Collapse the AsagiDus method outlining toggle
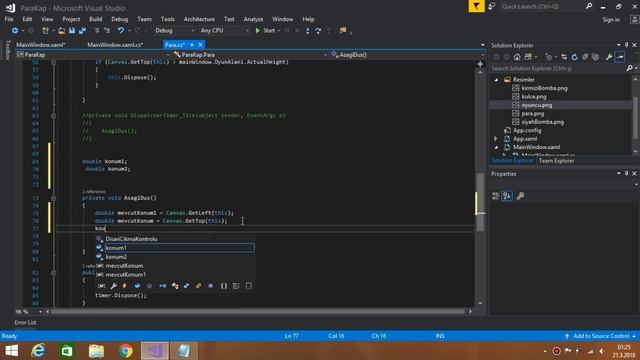This screenshot has width=640, height=360. tap(53, 198)
